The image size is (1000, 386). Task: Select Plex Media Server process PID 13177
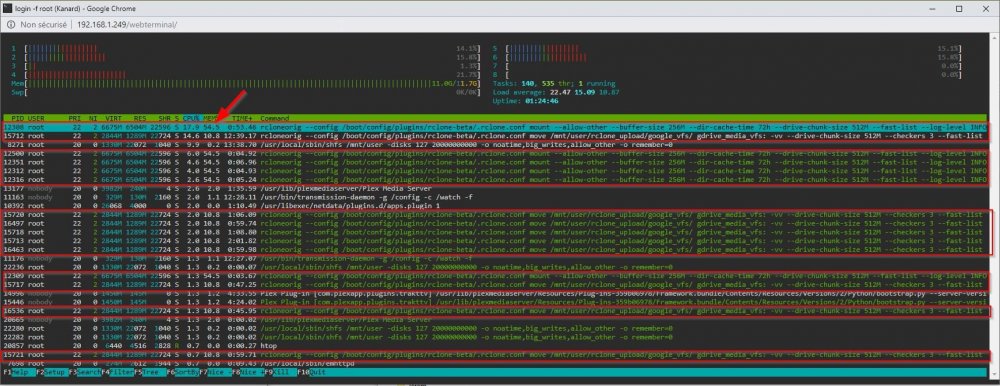click(495, 189)
